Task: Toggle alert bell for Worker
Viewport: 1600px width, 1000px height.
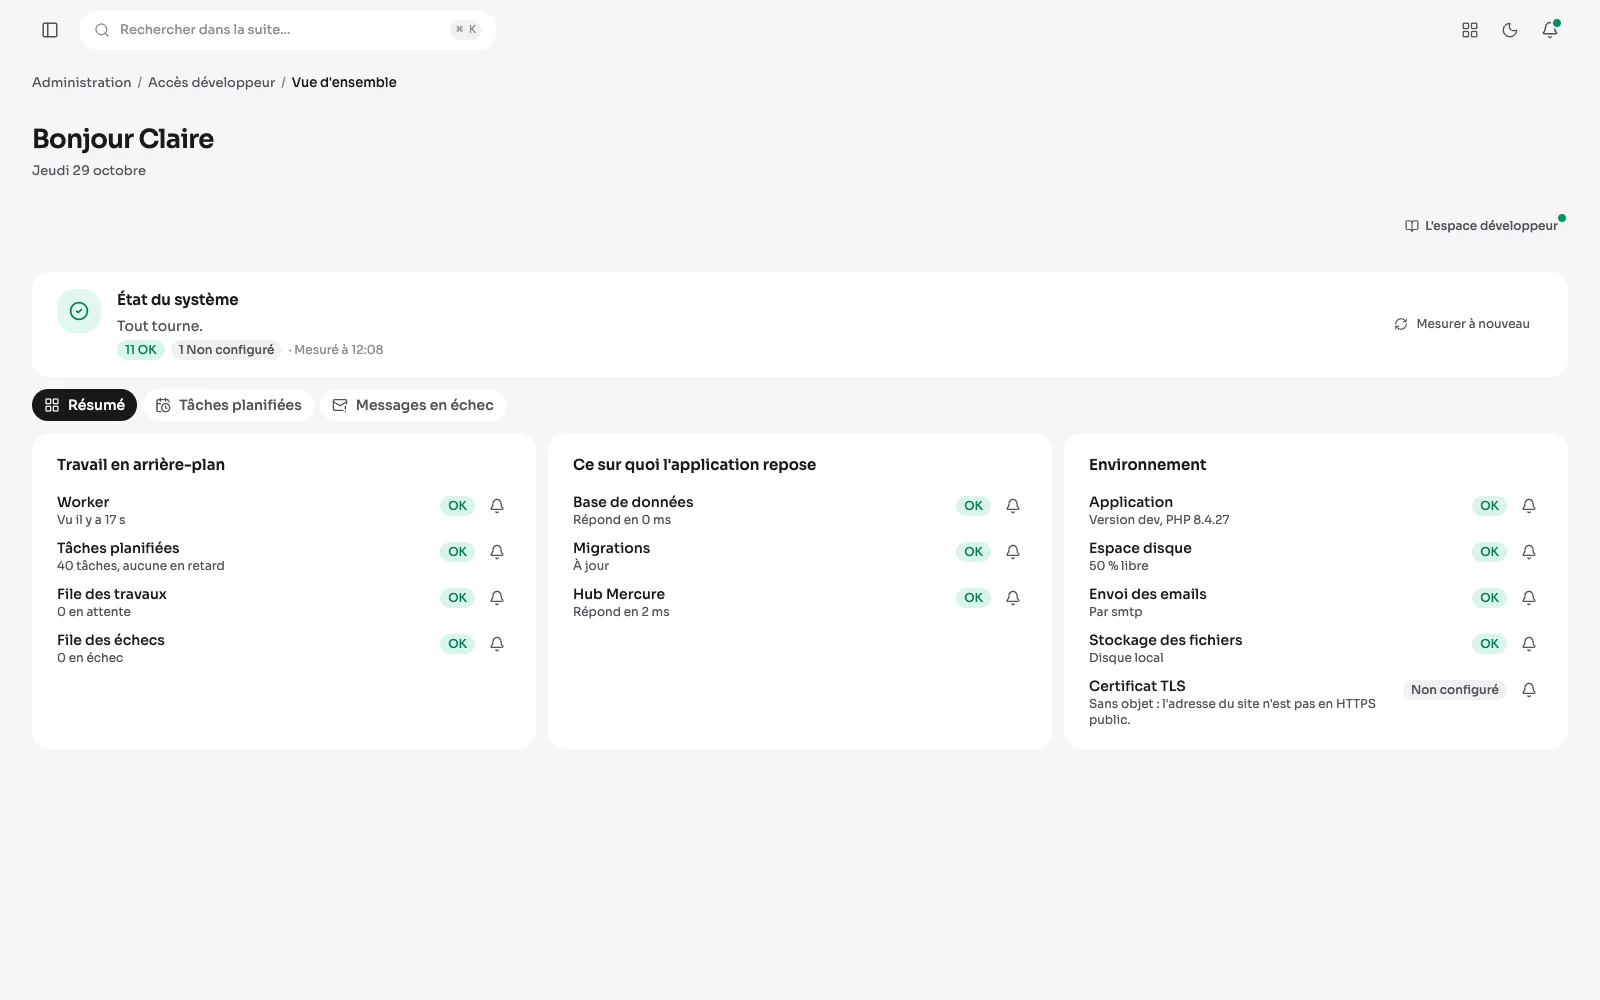Action: [497, 506]
